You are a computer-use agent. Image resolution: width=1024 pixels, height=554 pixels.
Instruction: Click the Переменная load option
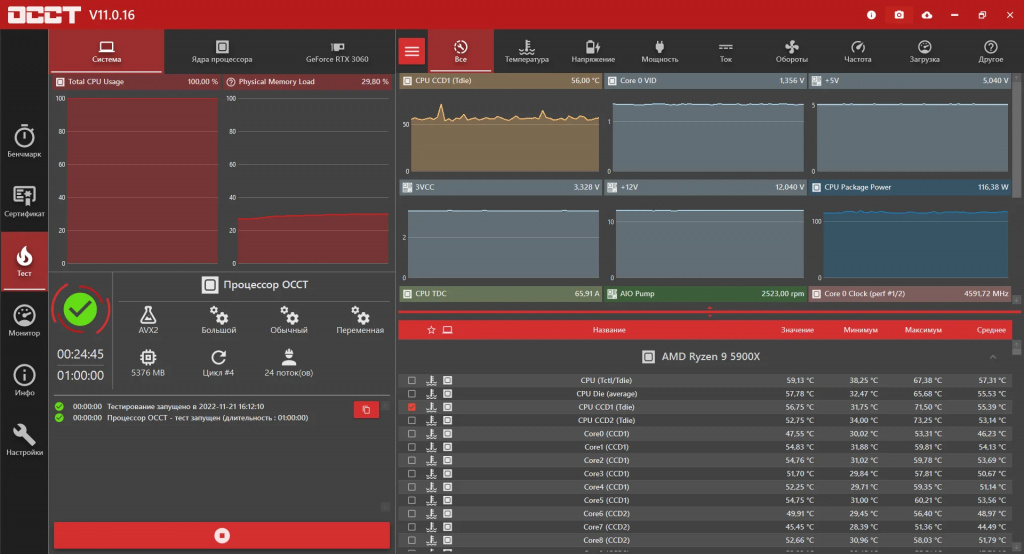(x=360, y=320)
